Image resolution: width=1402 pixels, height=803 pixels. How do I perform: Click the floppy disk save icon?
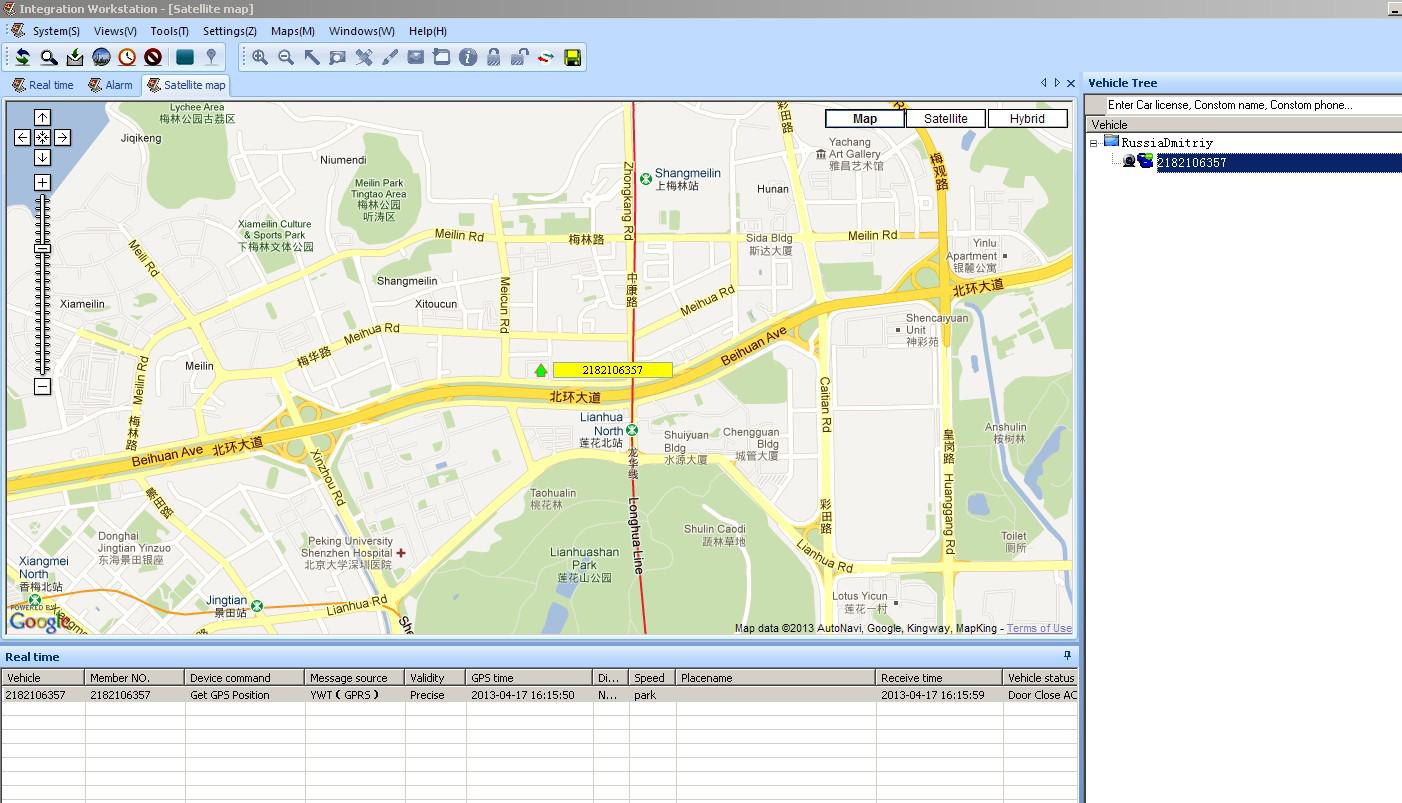pyautogui.click(x=573, y=57)
